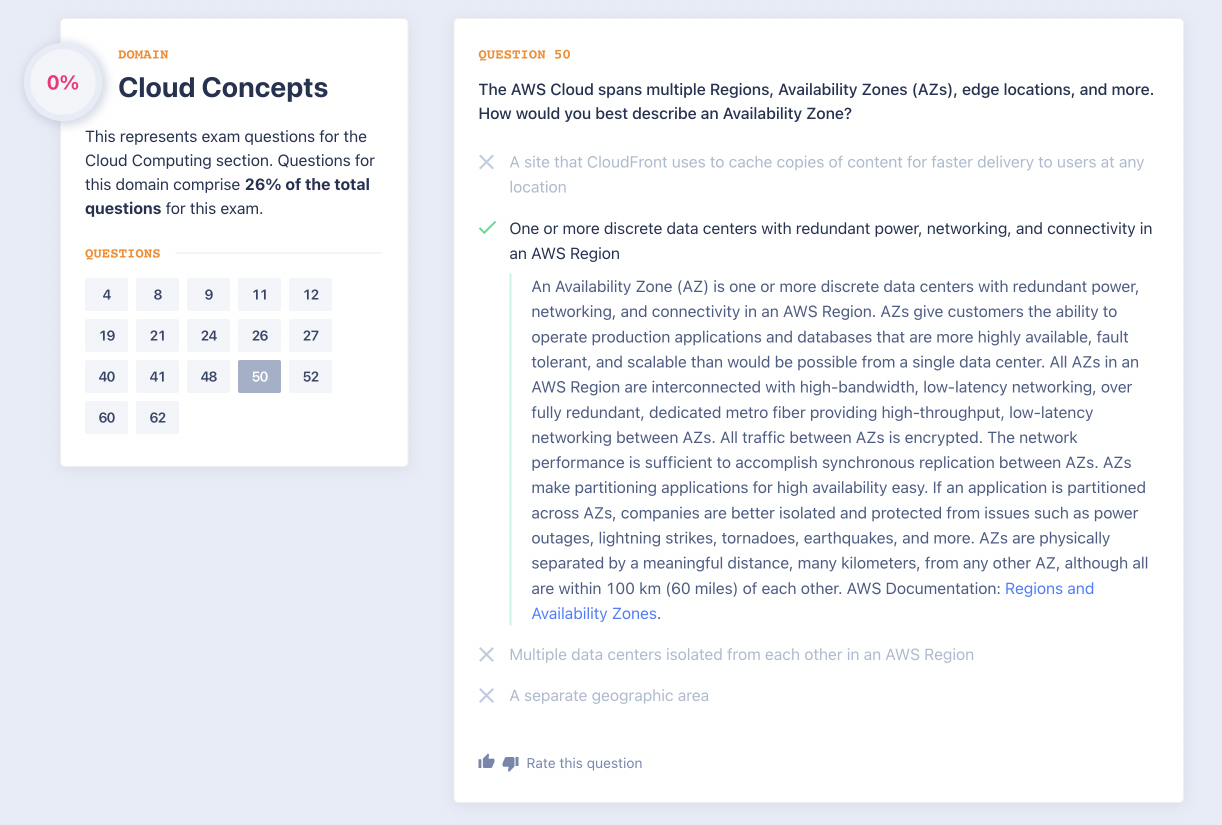This screenshot has width=1222, height=825.
Task: Select the 'Multiple data centers isolated' answer
Action: [741, 654]
